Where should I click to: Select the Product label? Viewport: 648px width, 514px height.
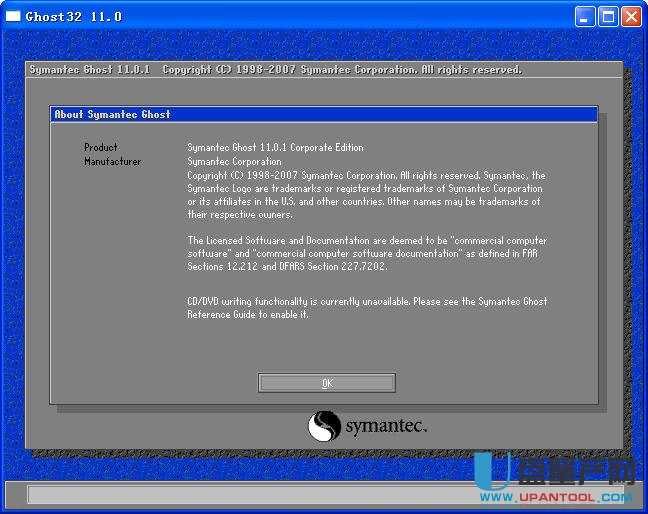pyautogui.click(x=101, y=148)
